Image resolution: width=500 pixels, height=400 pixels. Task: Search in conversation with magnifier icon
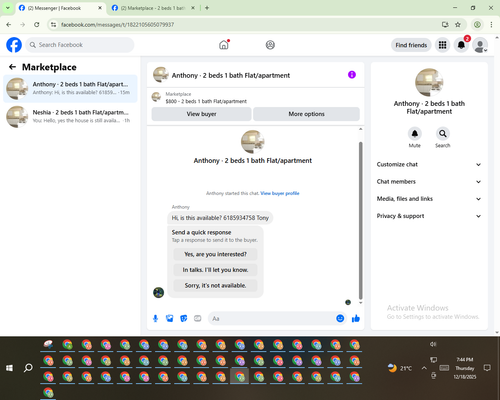coord(443,134)
